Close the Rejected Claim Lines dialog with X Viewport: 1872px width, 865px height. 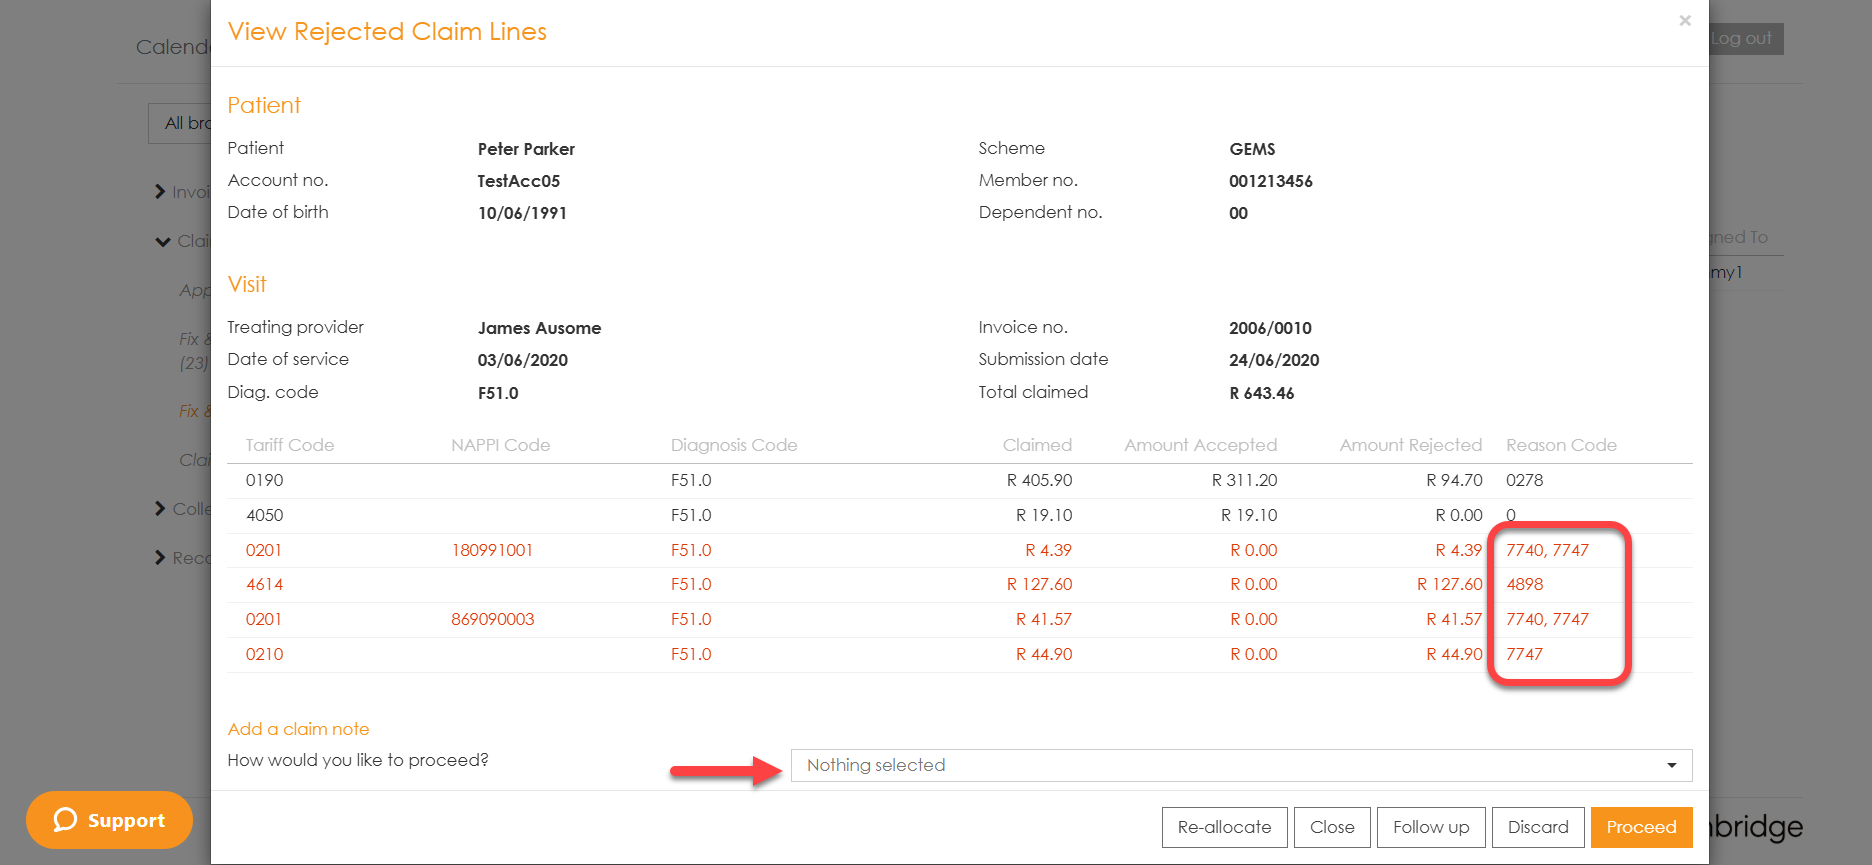pyautogui.click(x=1685, y=20)
